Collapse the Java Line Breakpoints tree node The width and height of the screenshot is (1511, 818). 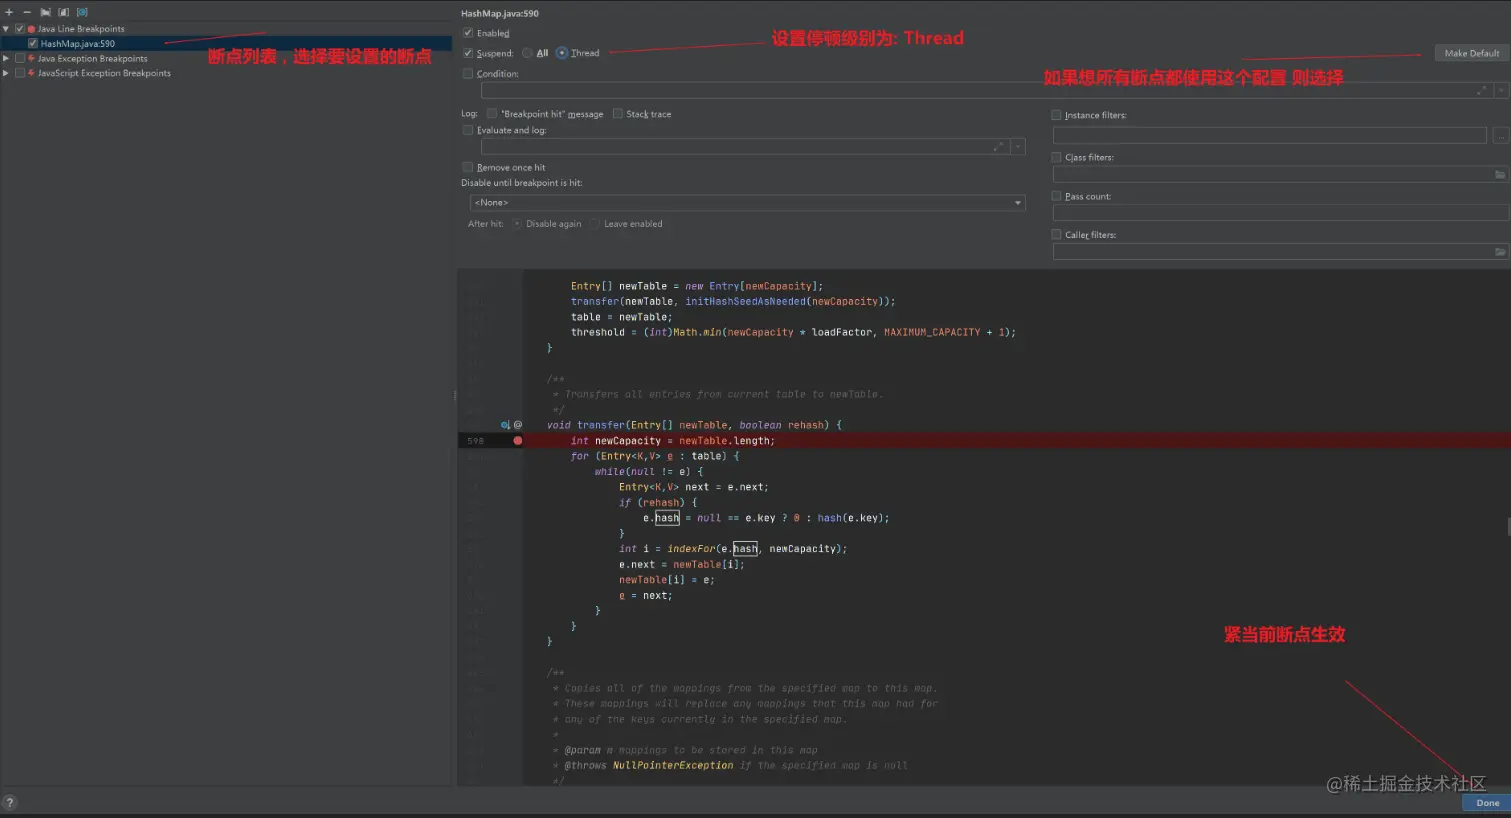point(6,29)
